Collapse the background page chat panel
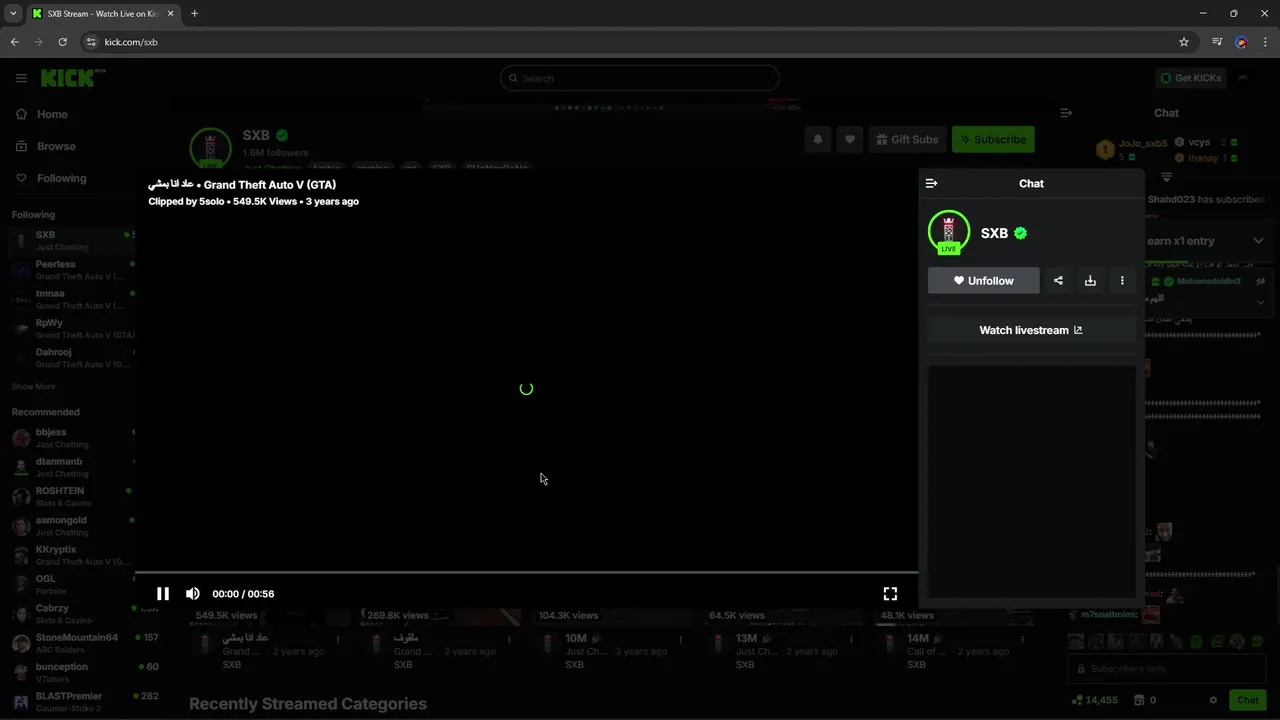Viewport: 1280px width, 720px height. click(1066, 113)
